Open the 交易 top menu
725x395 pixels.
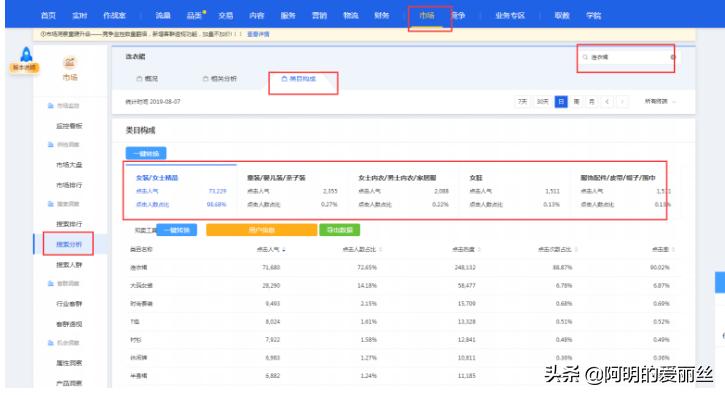click(226, 16)
